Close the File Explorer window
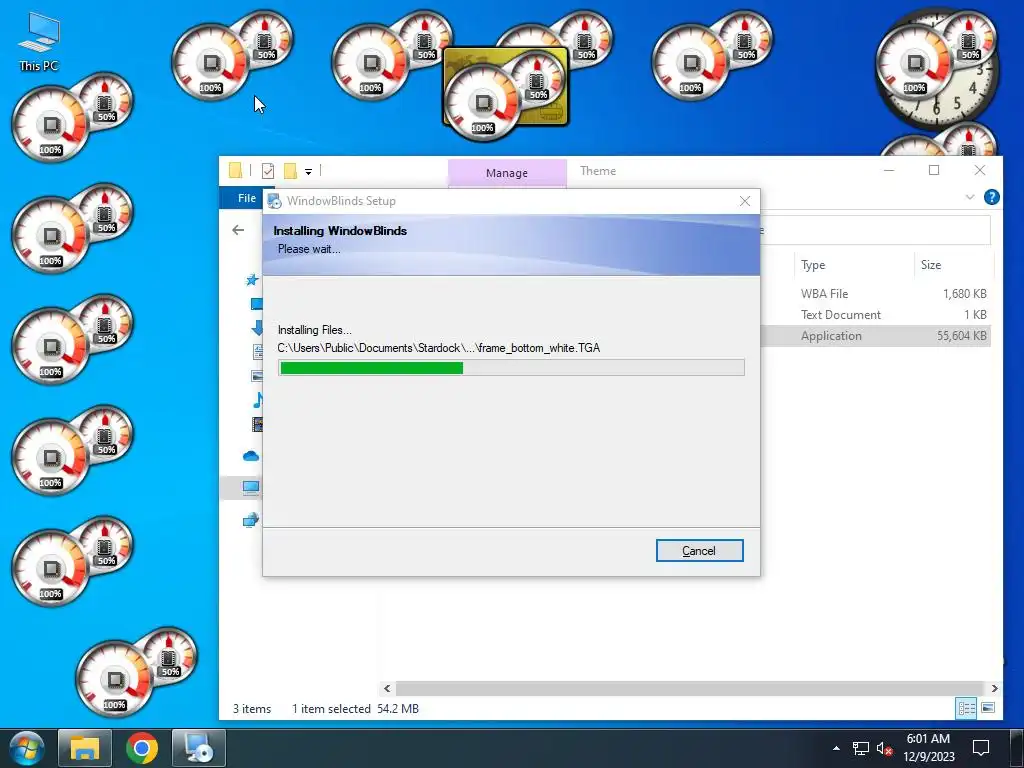The image size is (1024, 768). 980,170
